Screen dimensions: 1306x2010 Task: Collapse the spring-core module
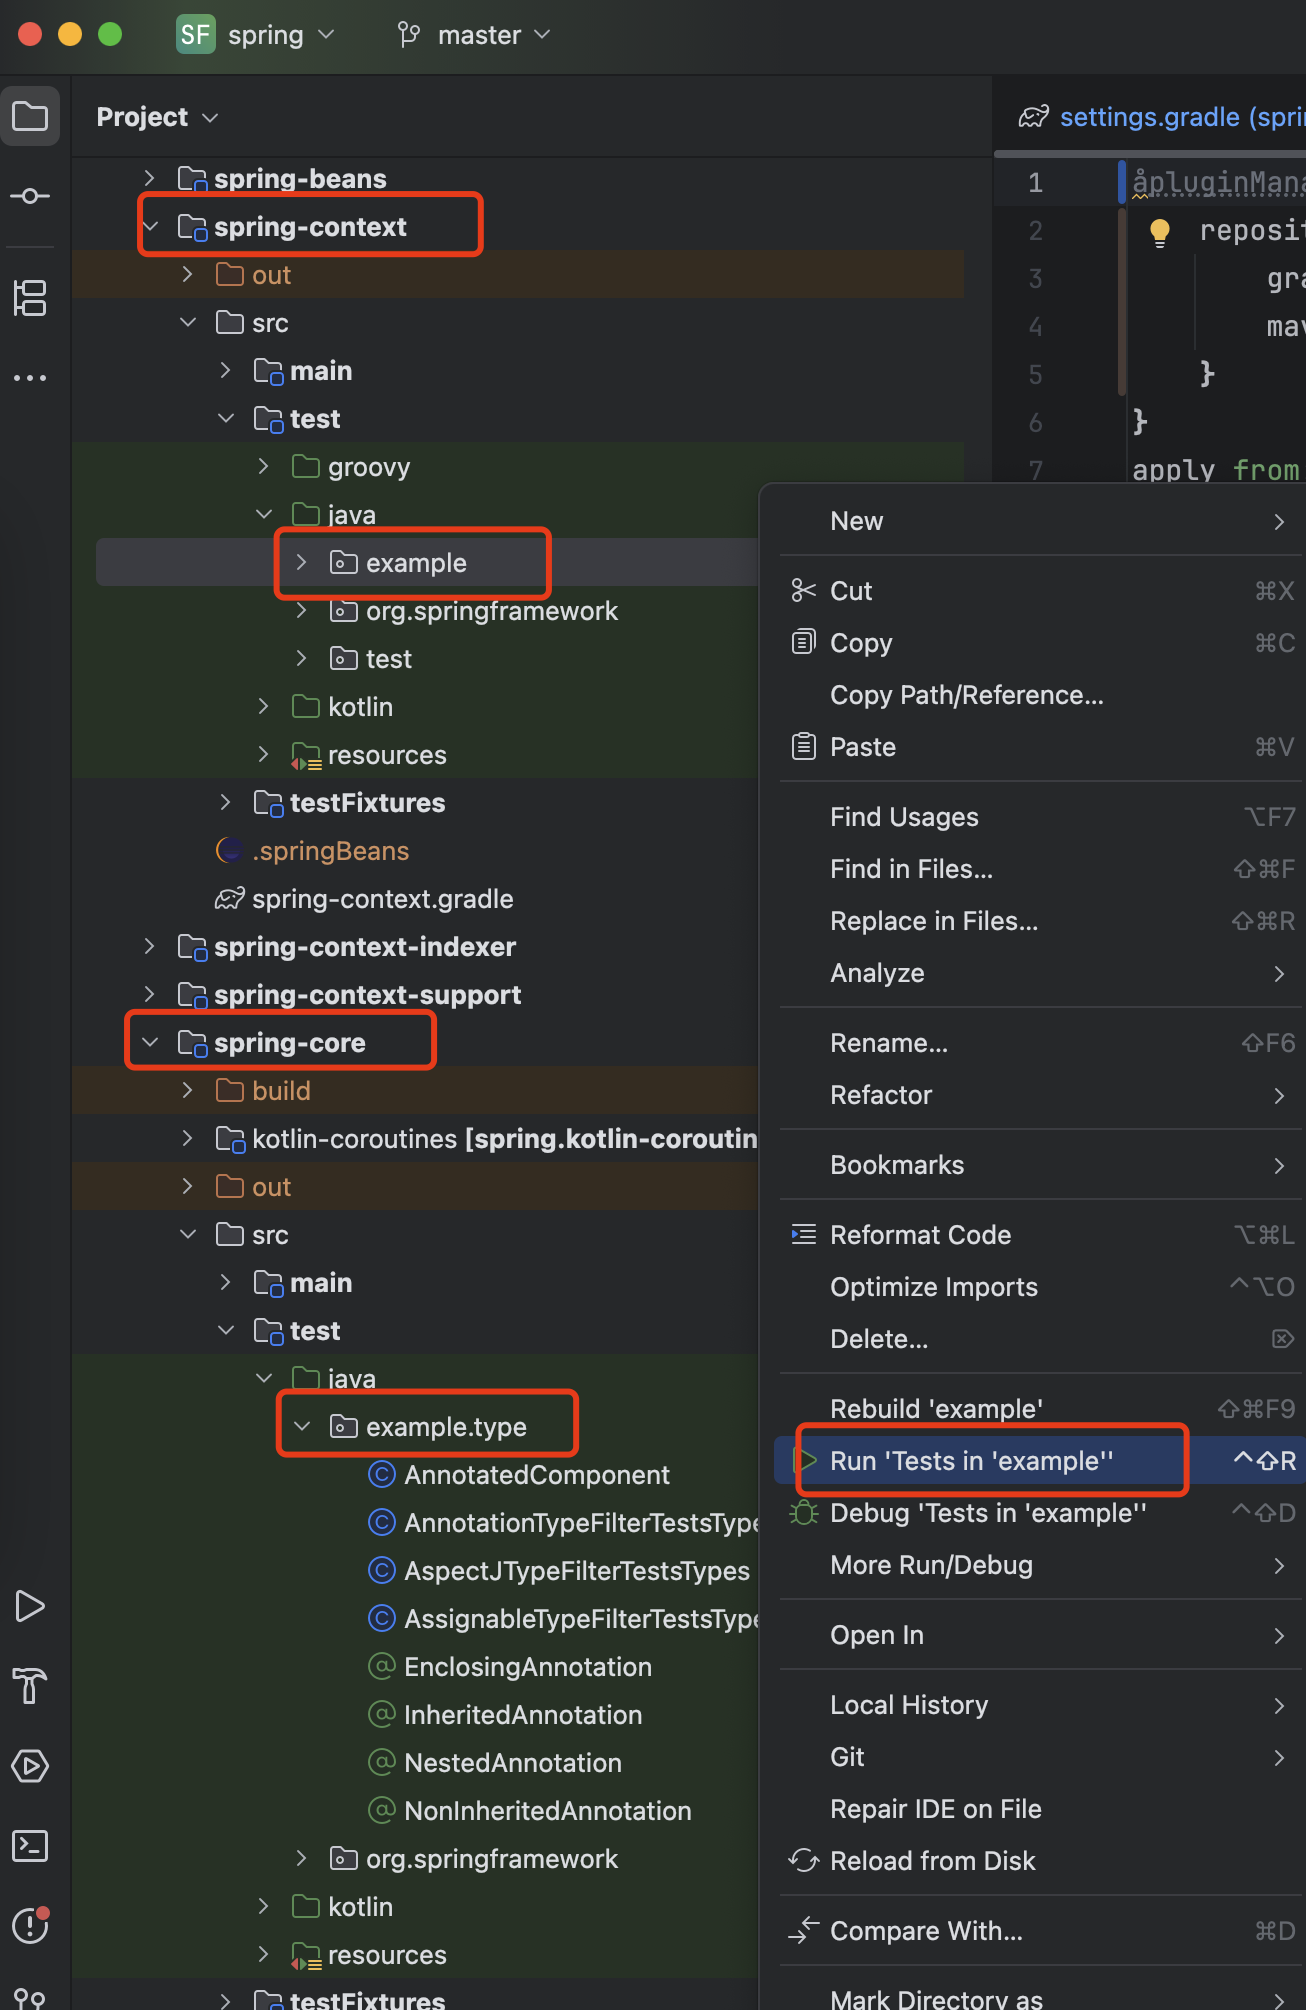coord(150,1042)
